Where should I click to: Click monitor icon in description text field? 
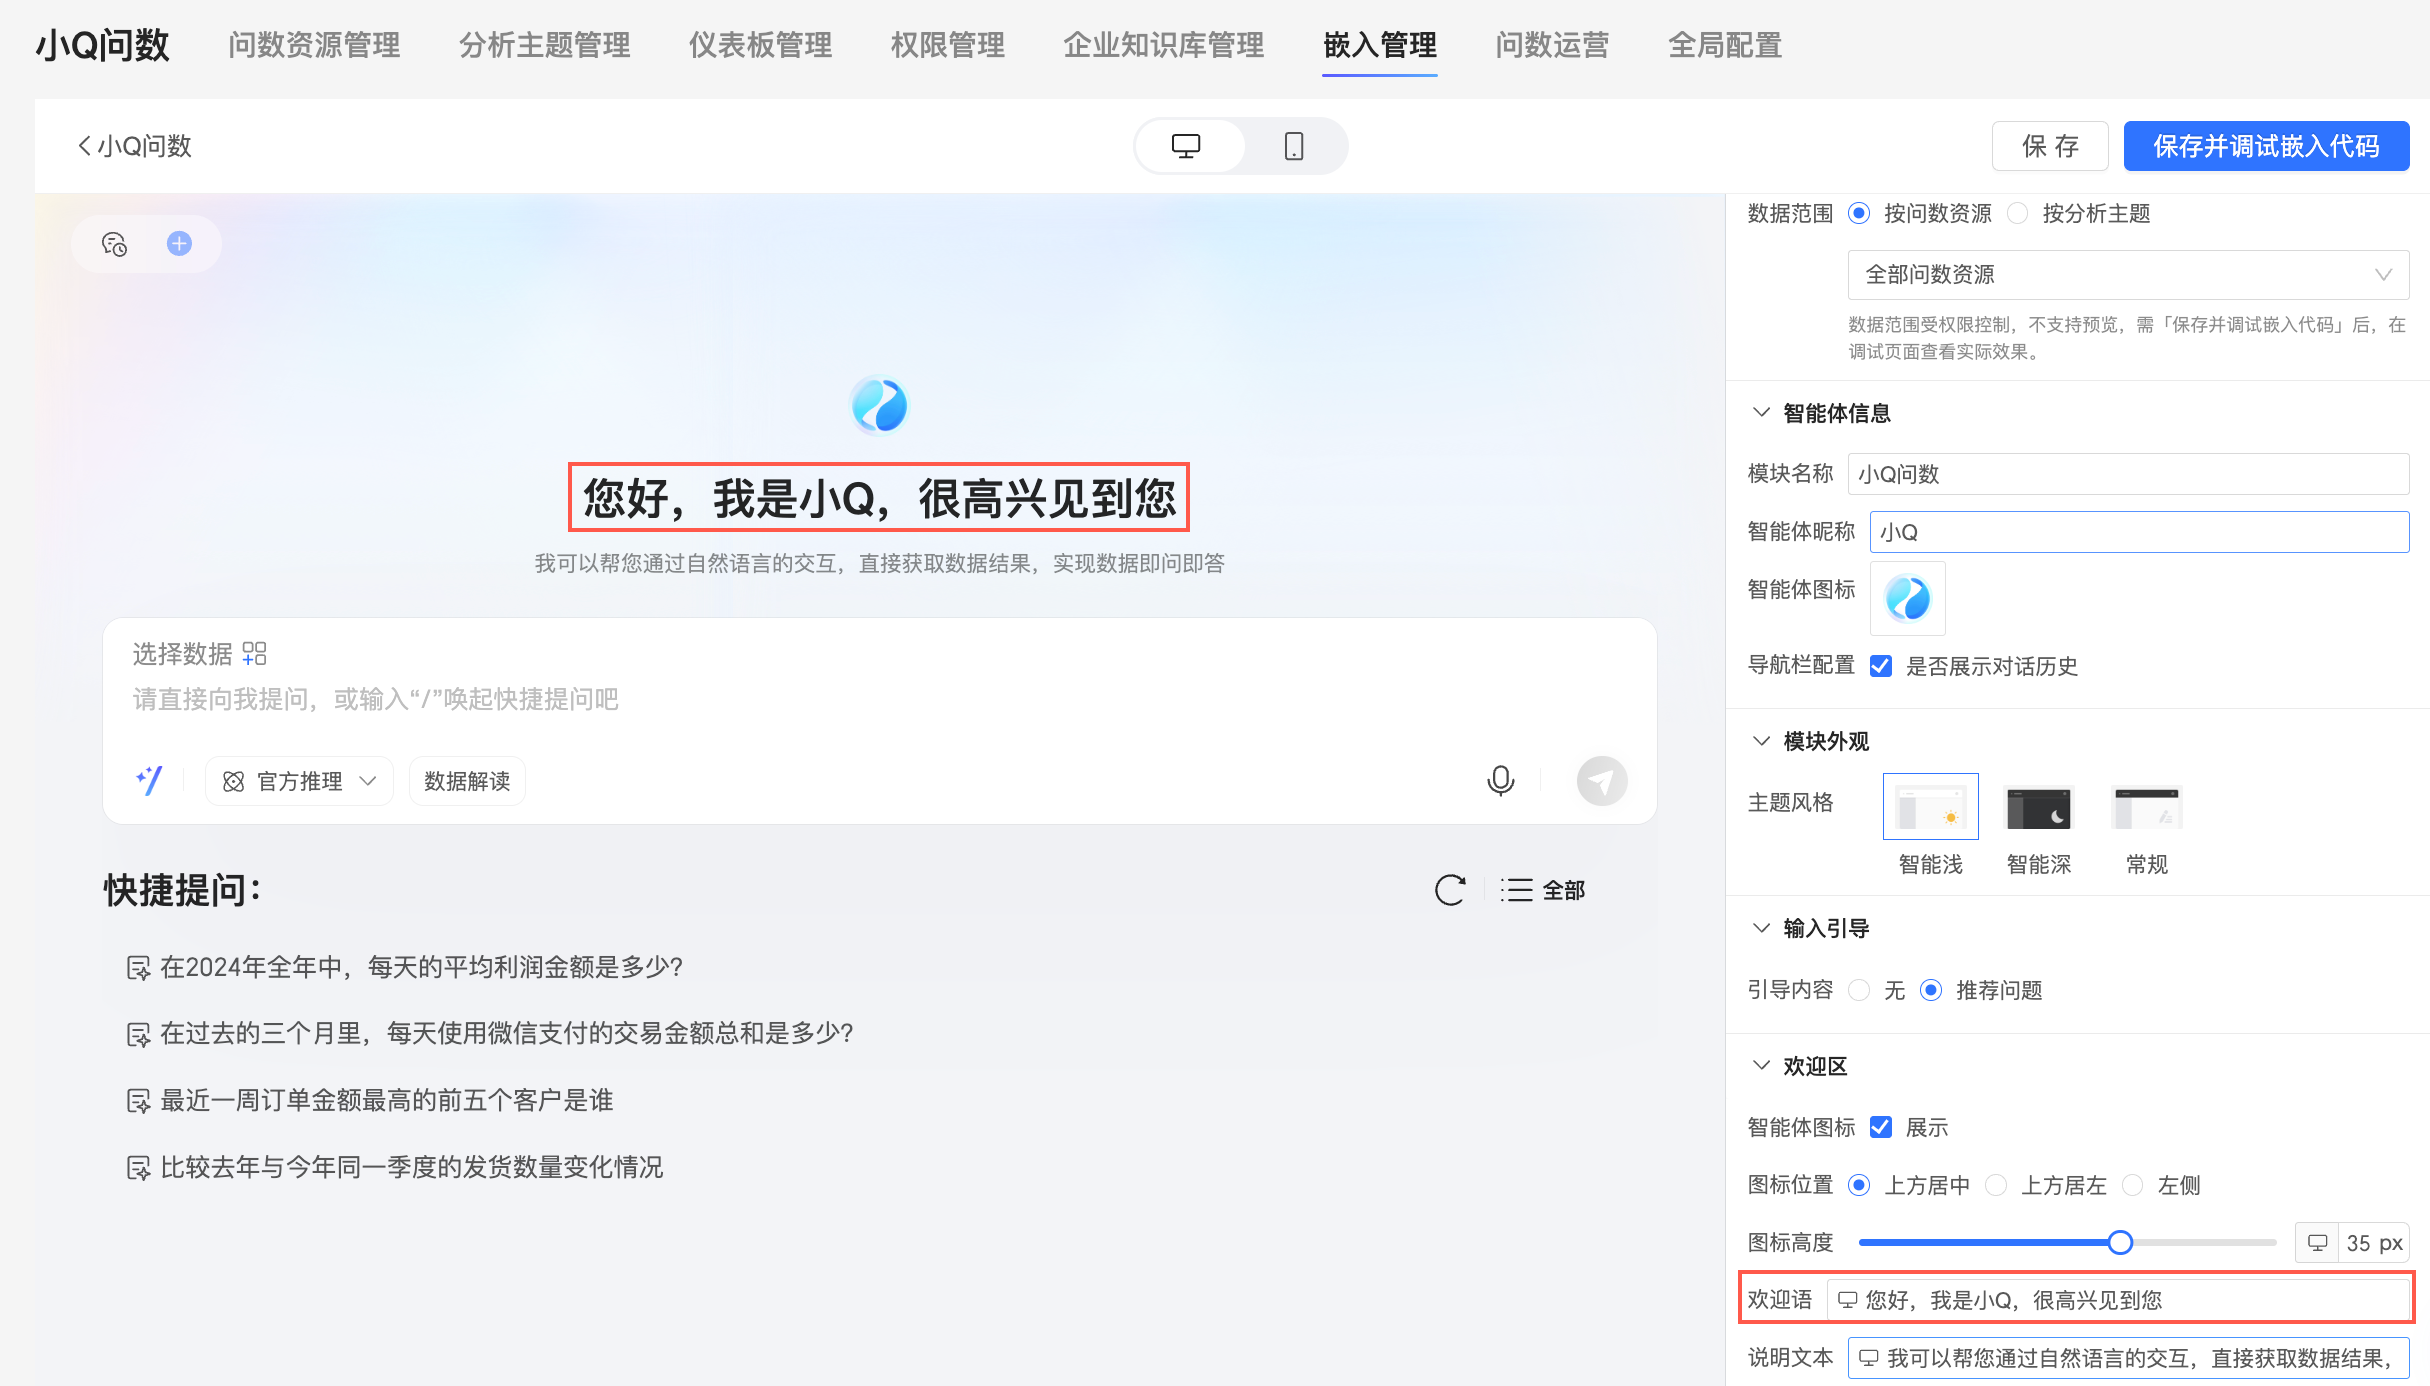1868,1358
